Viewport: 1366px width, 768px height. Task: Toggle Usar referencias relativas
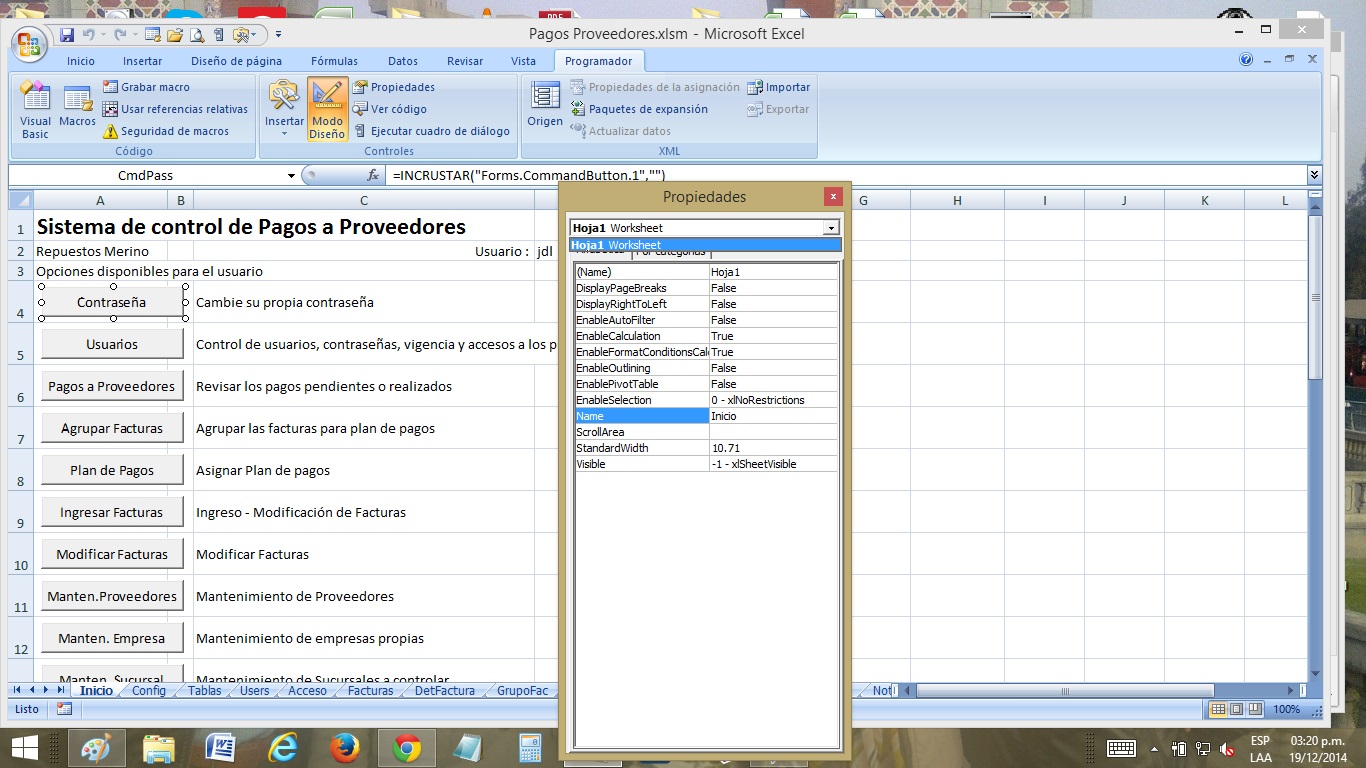coord(175,109)
